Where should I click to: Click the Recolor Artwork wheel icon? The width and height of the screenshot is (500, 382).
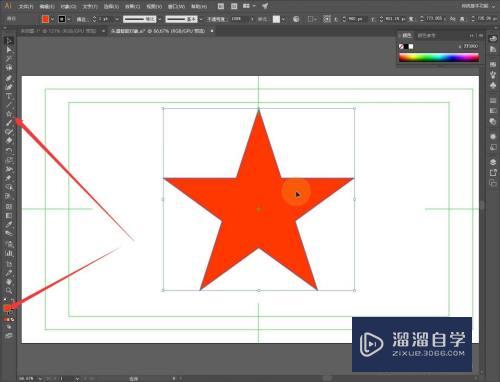[x=296, y=19]
